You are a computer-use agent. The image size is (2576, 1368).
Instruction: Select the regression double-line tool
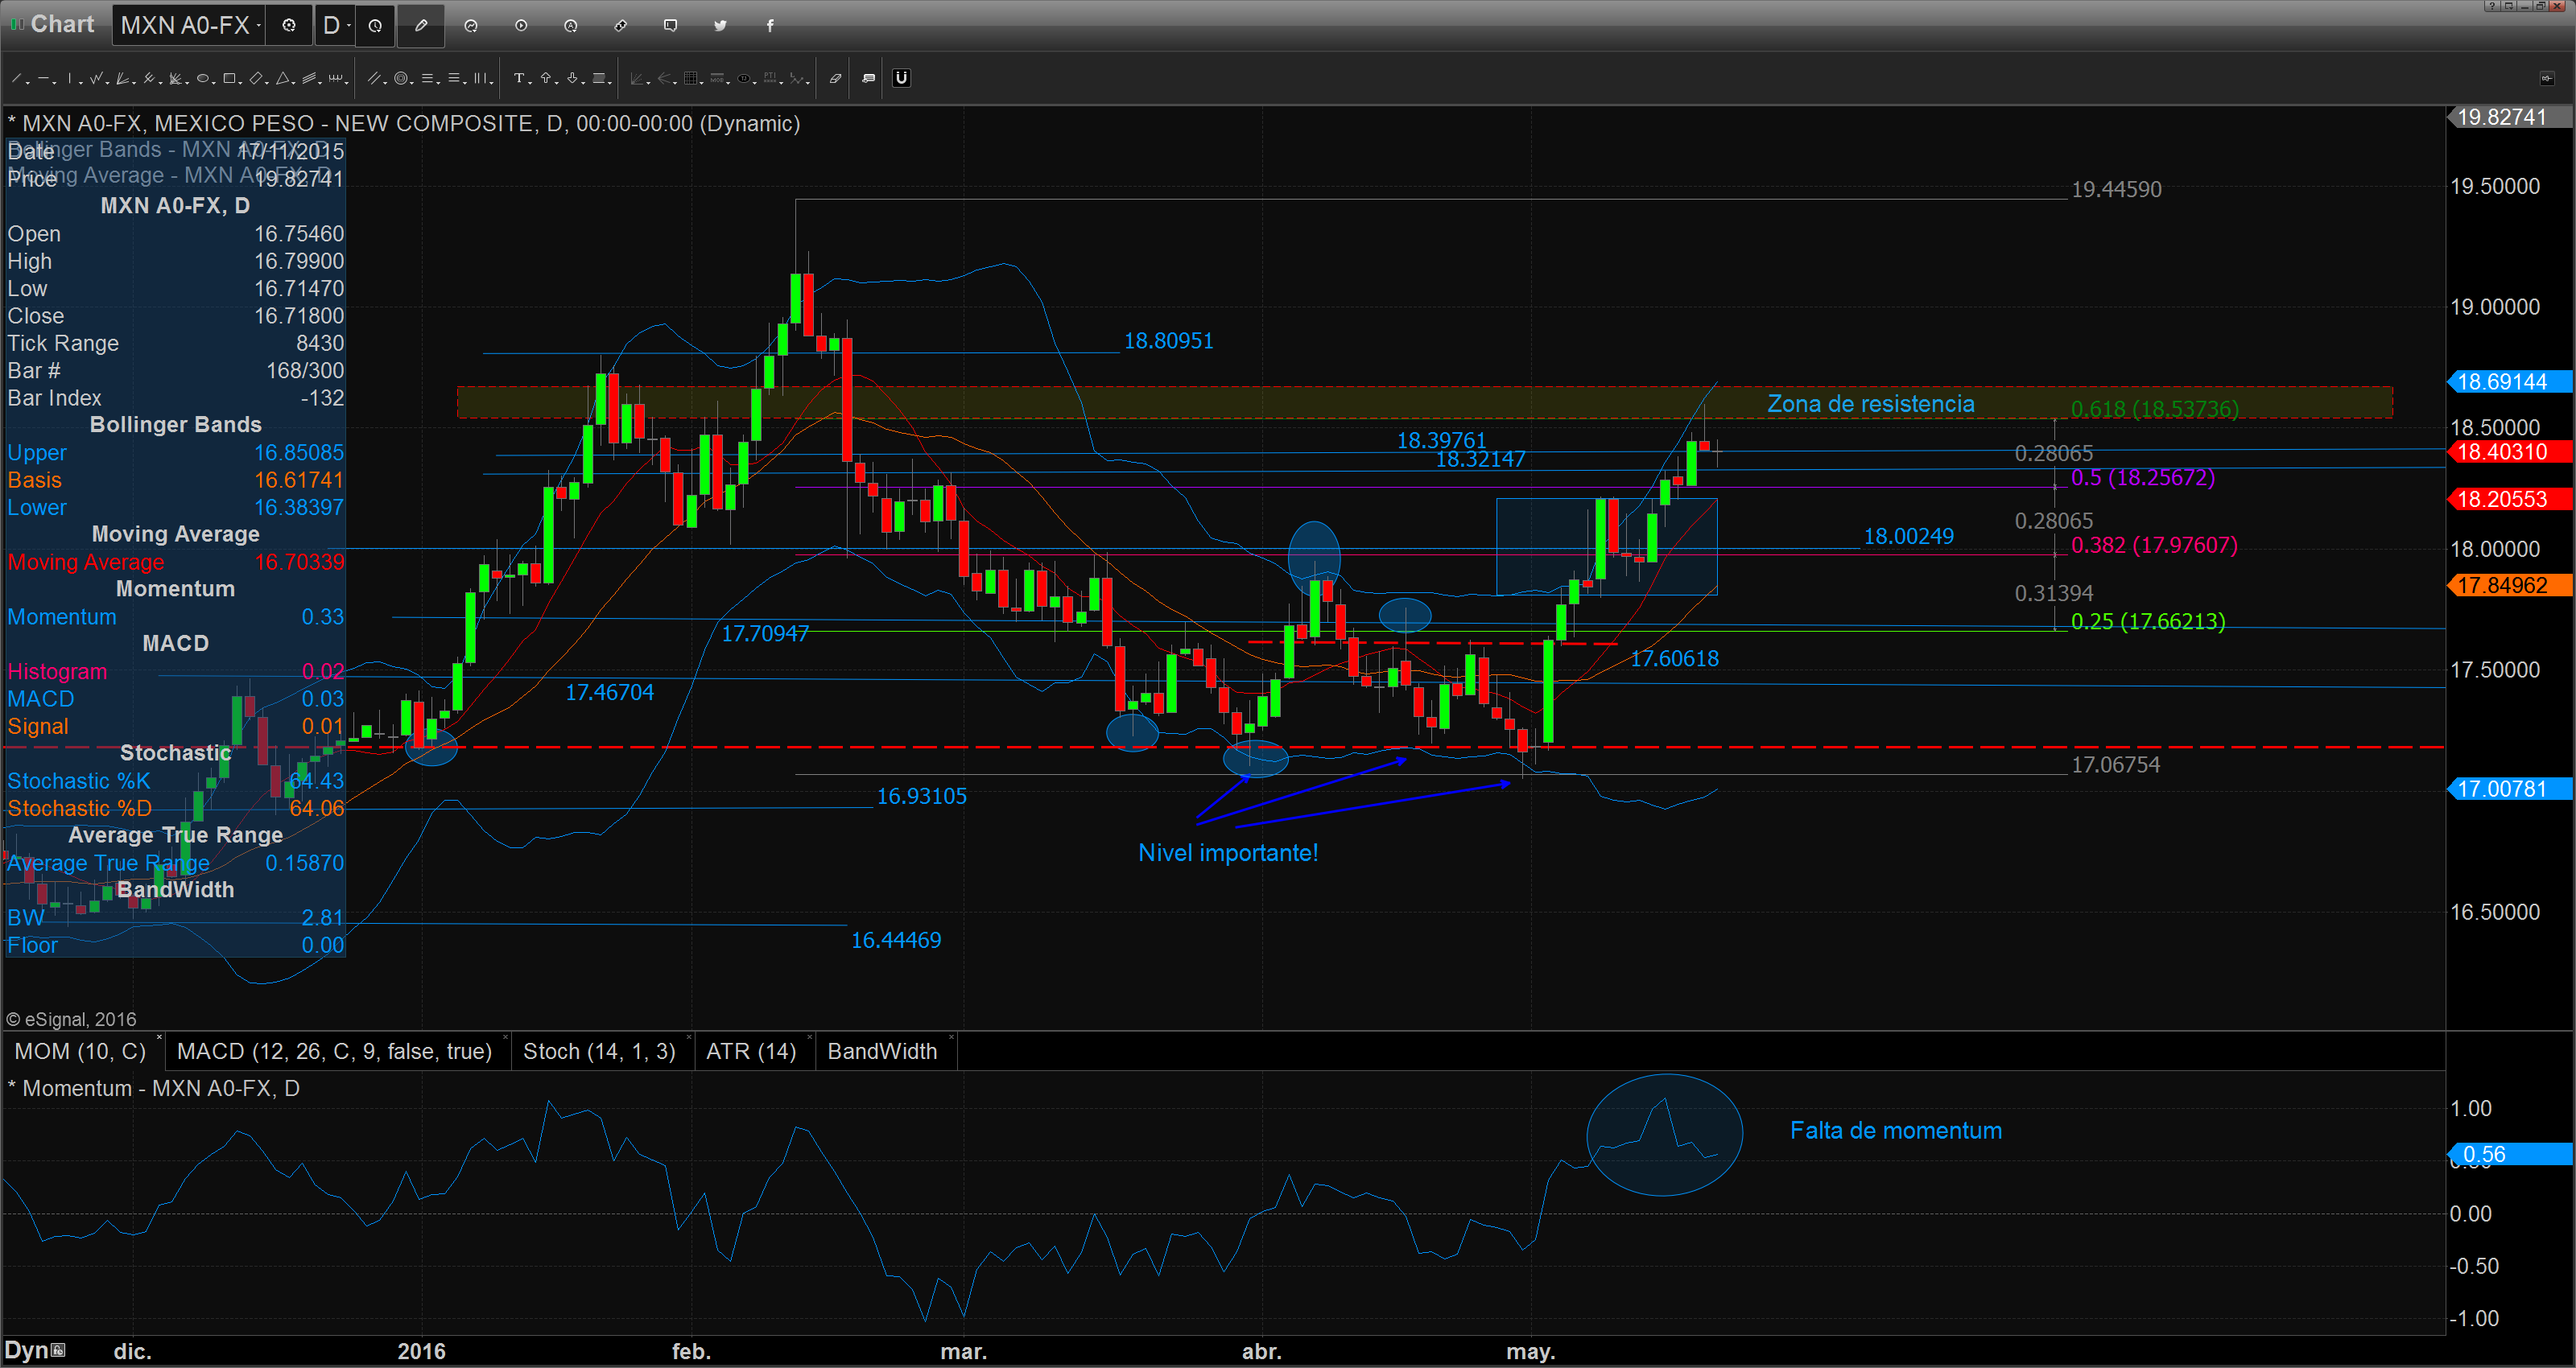[374, 78]
